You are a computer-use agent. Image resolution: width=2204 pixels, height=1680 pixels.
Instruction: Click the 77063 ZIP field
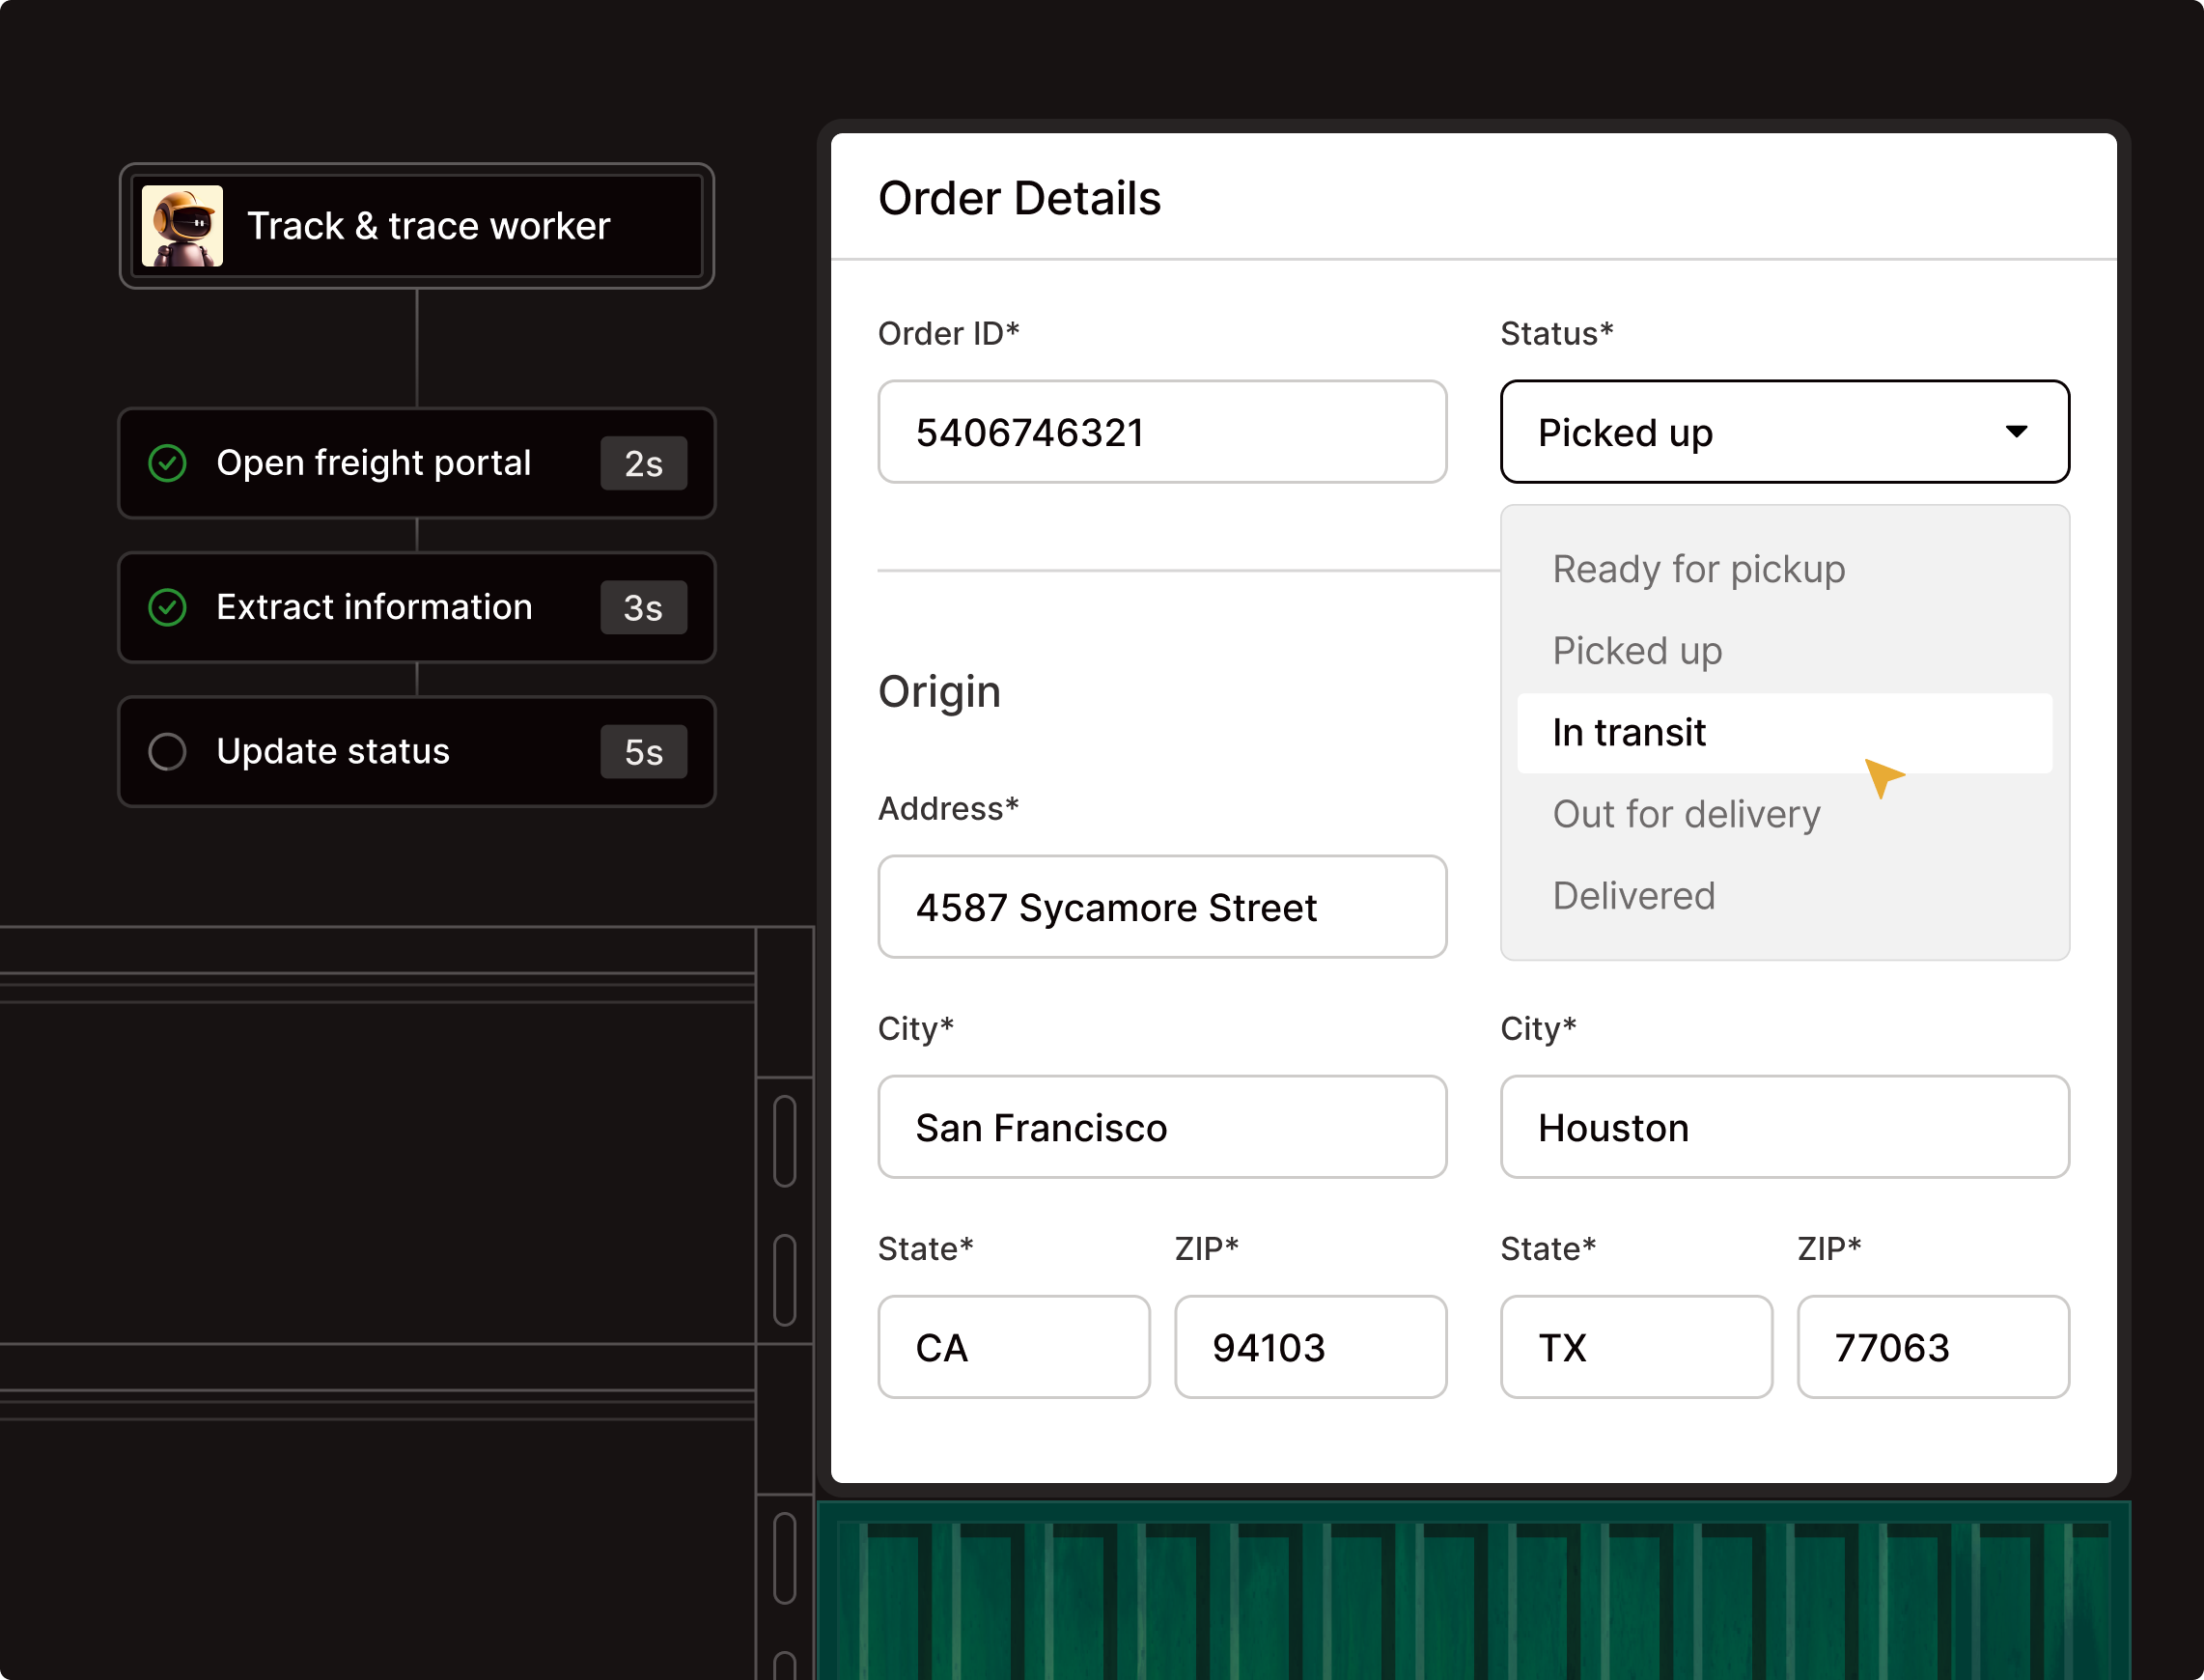tap(1931, 1347)
